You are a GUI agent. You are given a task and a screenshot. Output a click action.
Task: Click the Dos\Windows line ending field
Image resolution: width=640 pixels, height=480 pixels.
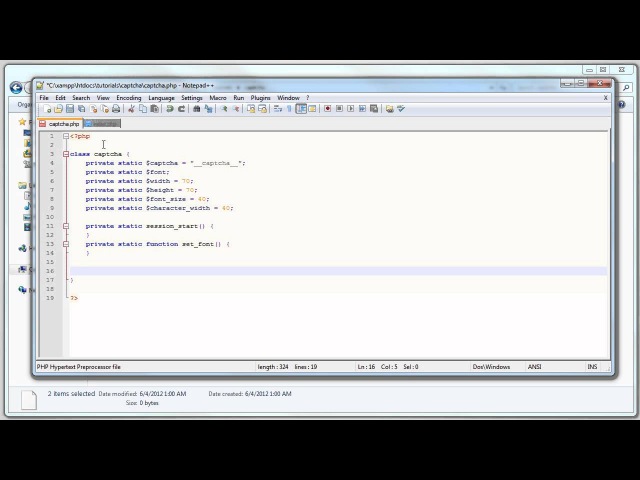490,367
